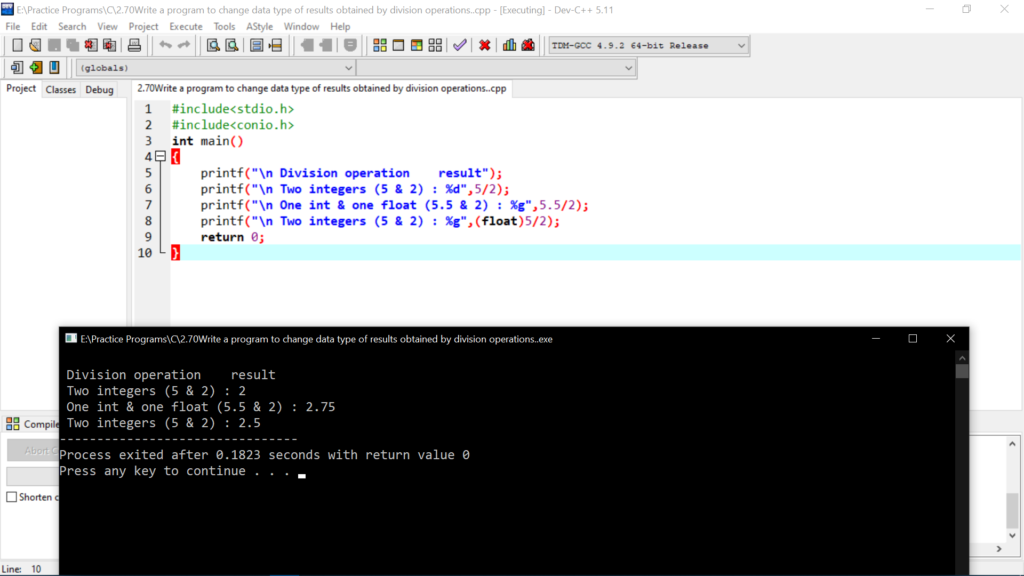
Task: Expand the (globals) class browser dropdown
Action: coord(348,67)
